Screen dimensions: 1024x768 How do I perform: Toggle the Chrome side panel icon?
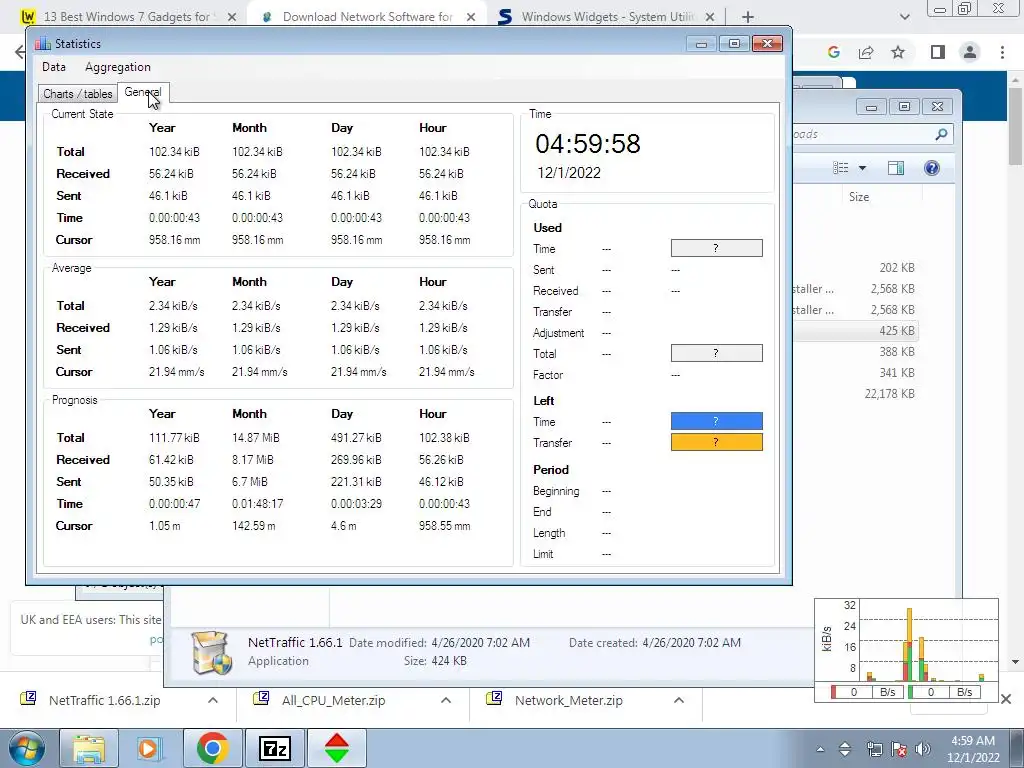point(937,52)
